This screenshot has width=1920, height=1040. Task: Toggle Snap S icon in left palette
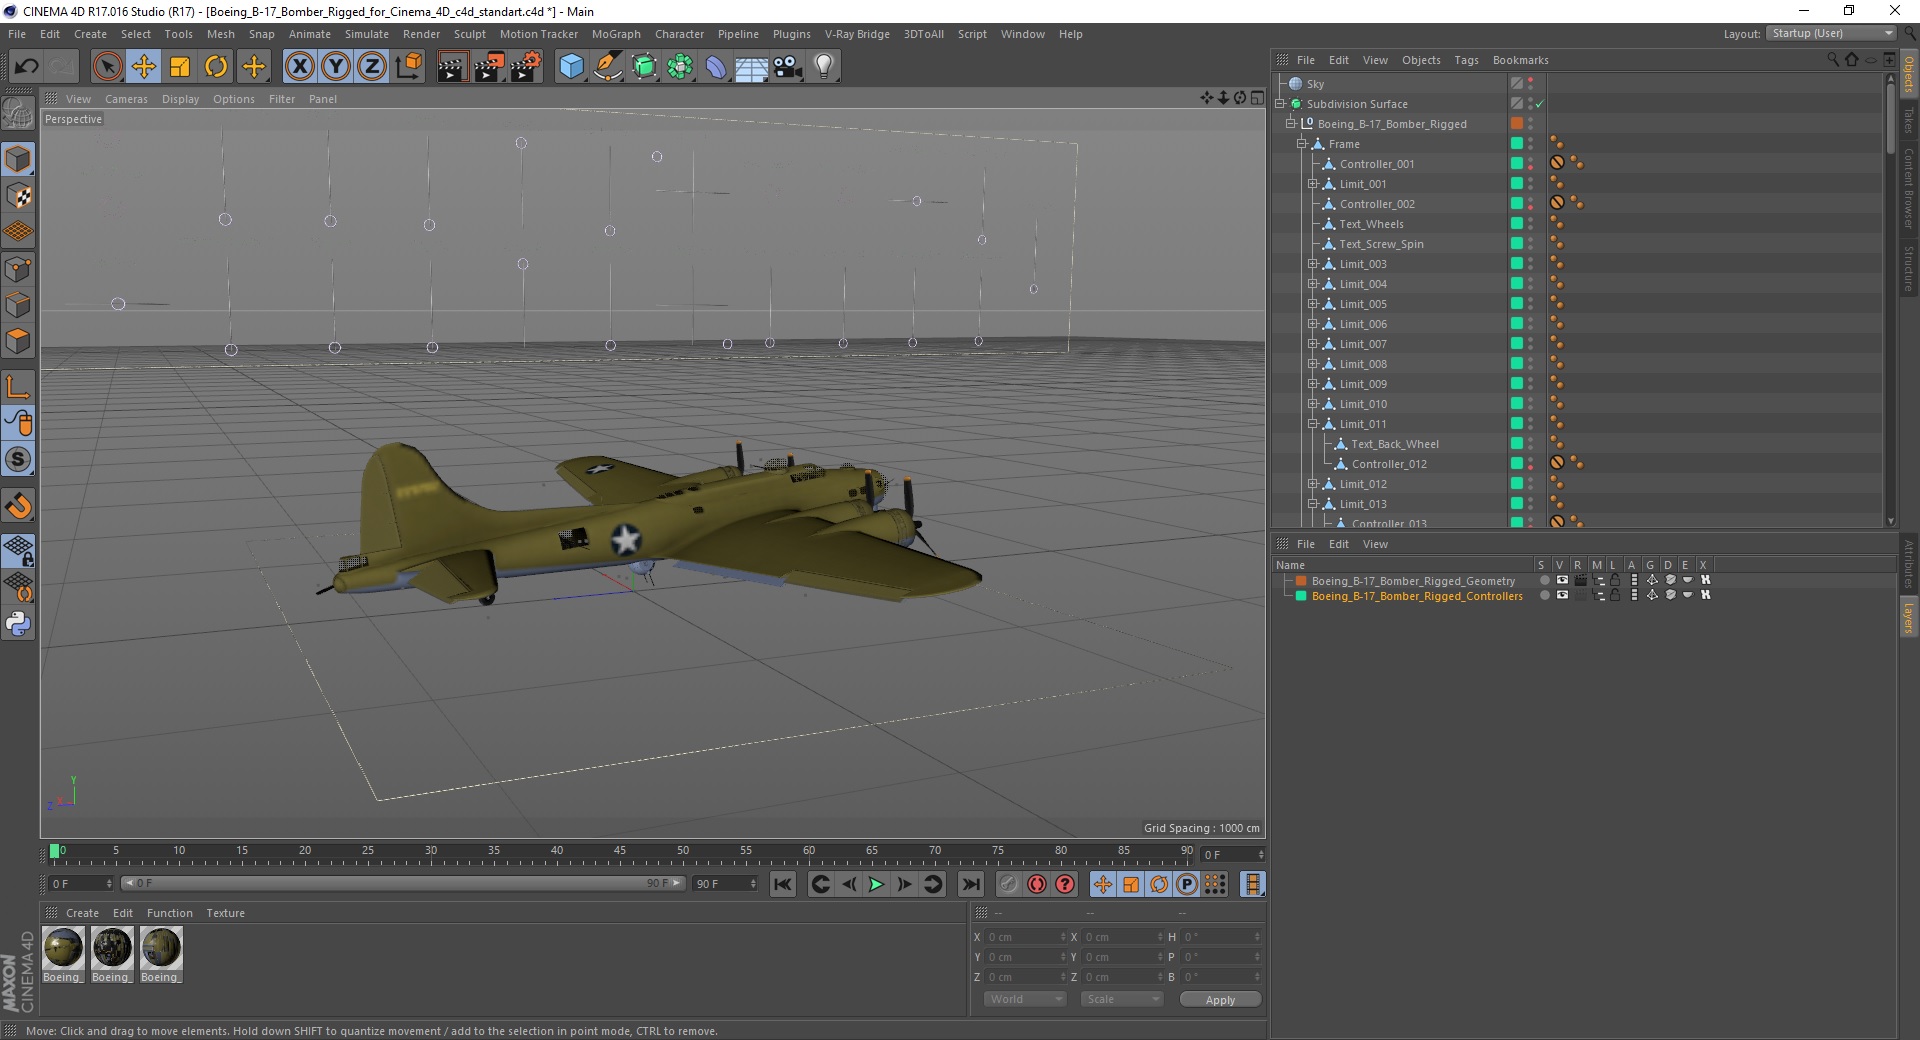pos(18,460)
